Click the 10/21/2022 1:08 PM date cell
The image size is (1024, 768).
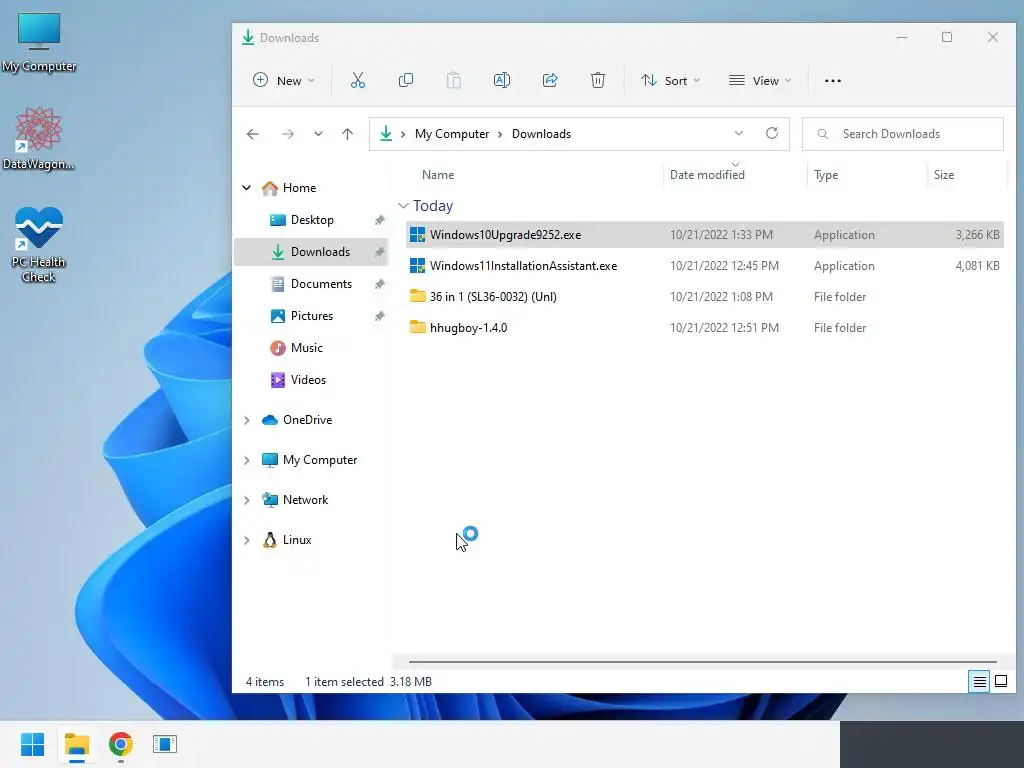[721, 296]
